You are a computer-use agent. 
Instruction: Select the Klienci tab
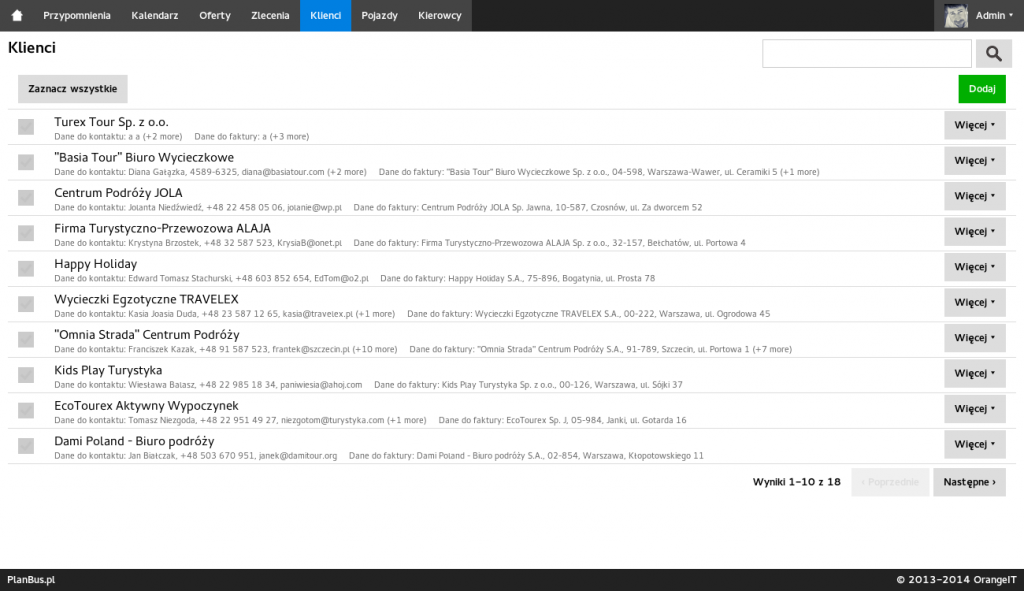[326, 15]
